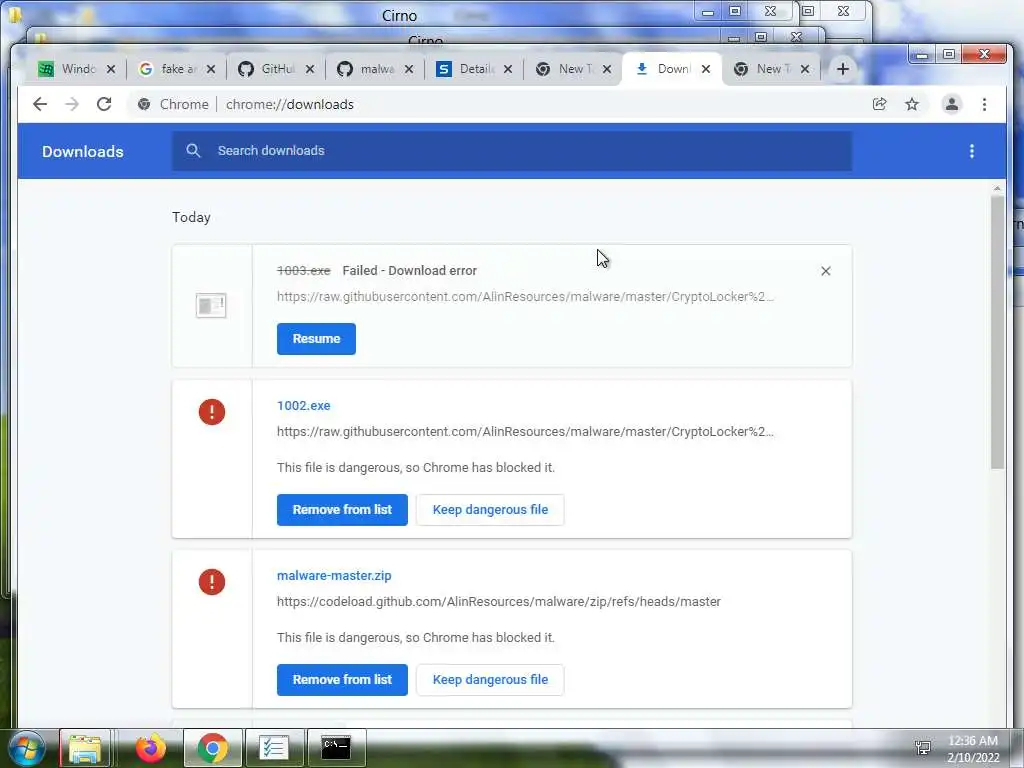This screenshot has width=1024, height=768.
Task: Remove malware-master.zip from the list
Action: [x=342, y=680]
